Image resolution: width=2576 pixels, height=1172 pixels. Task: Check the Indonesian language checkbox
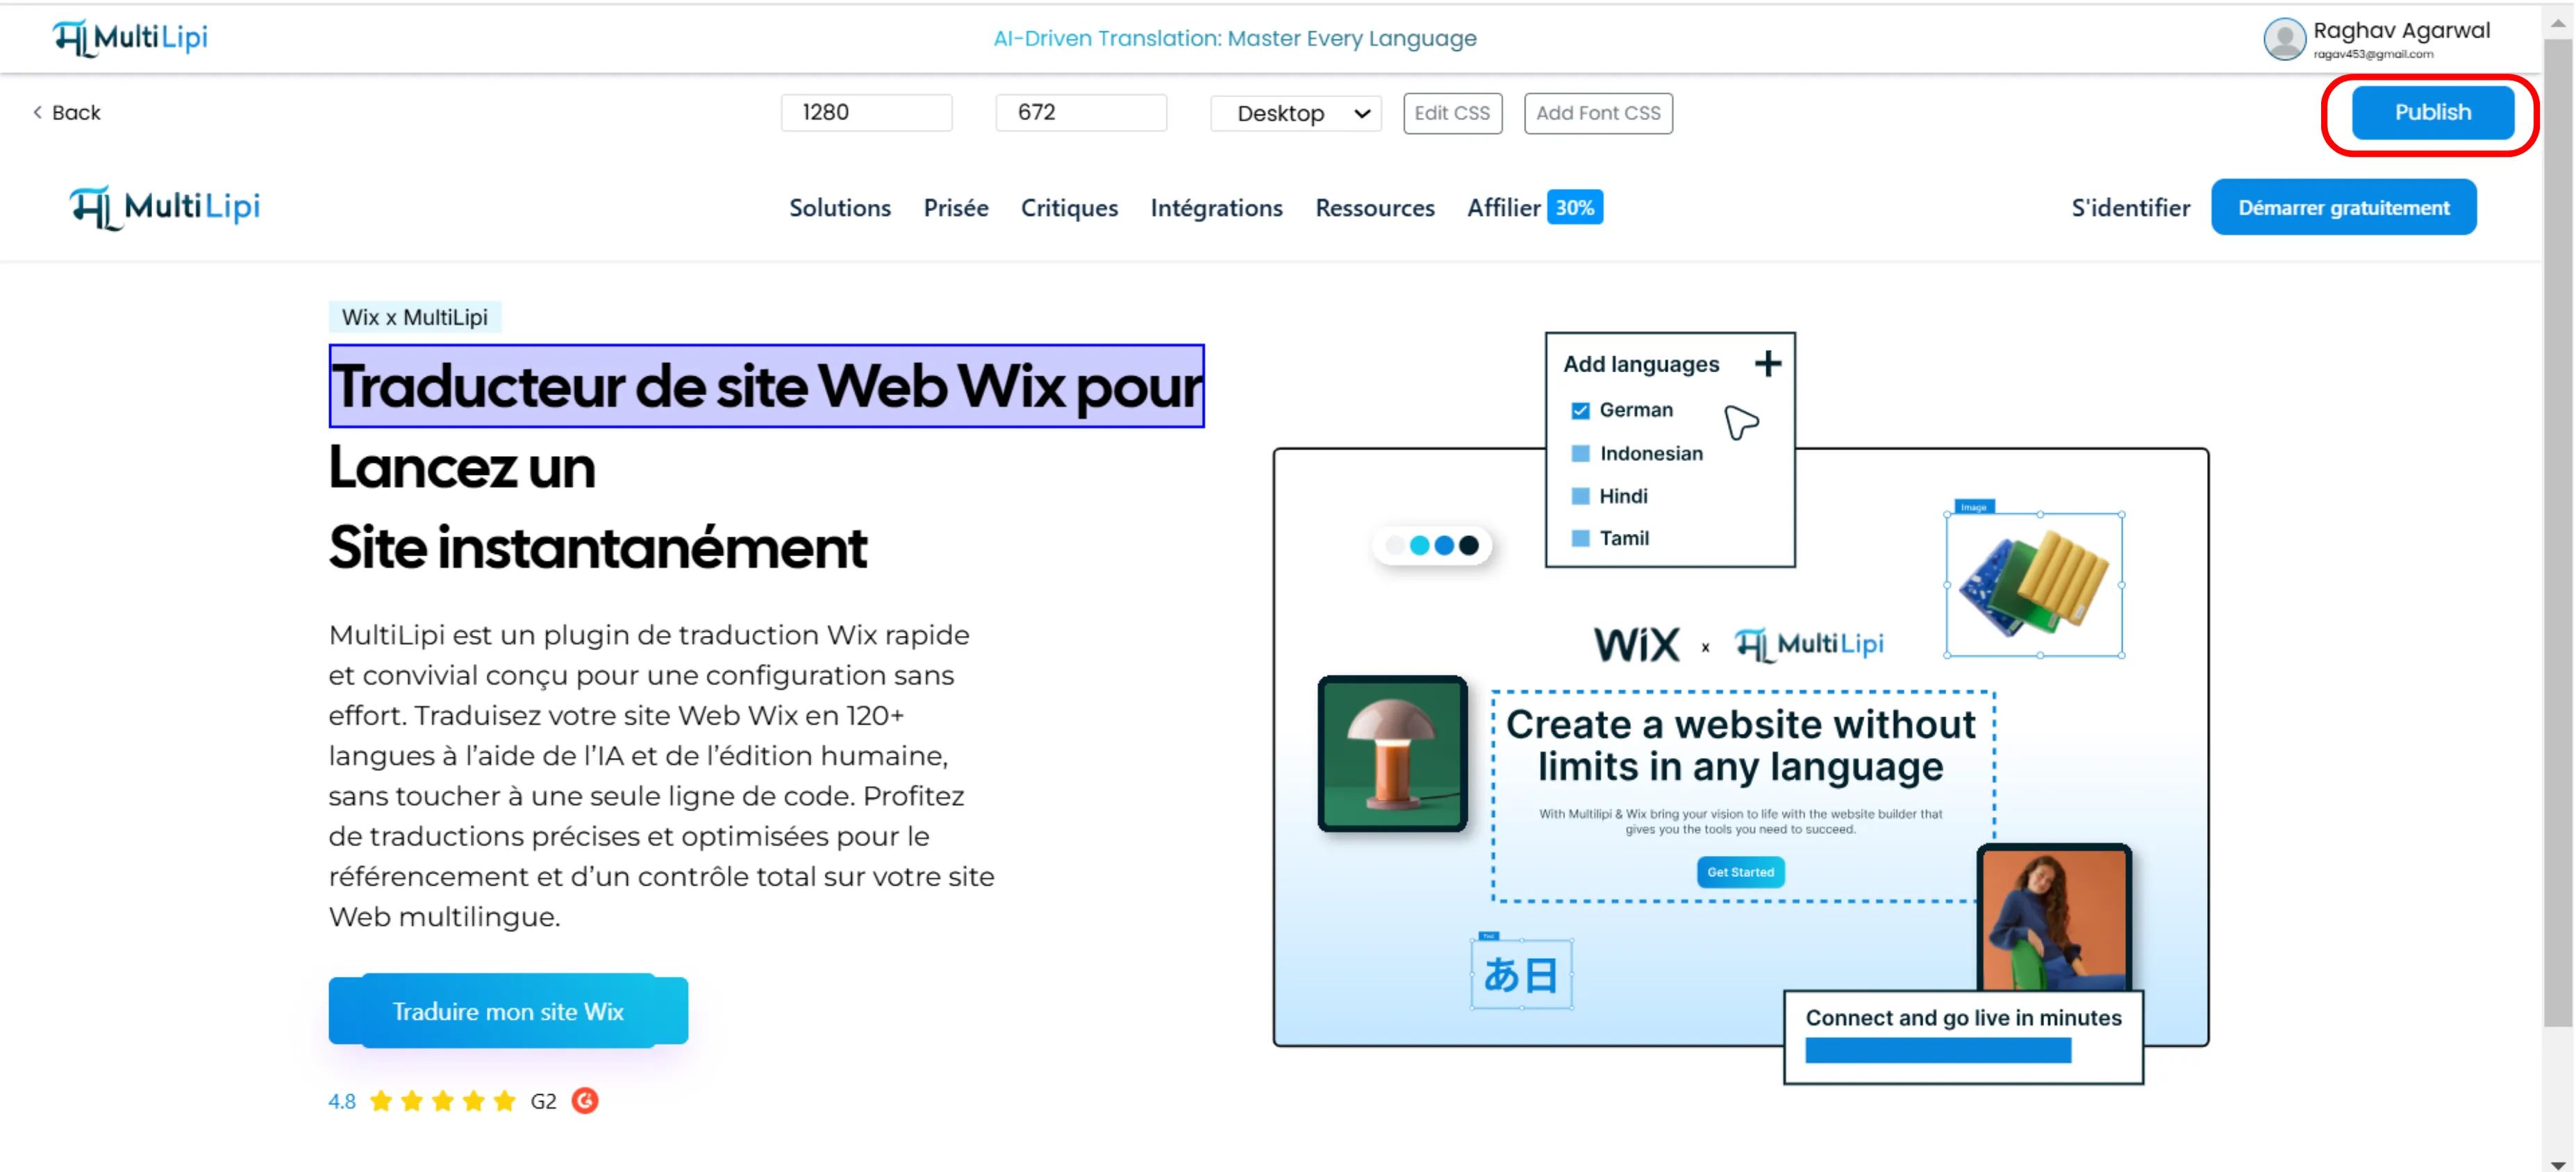point(1580,453)
